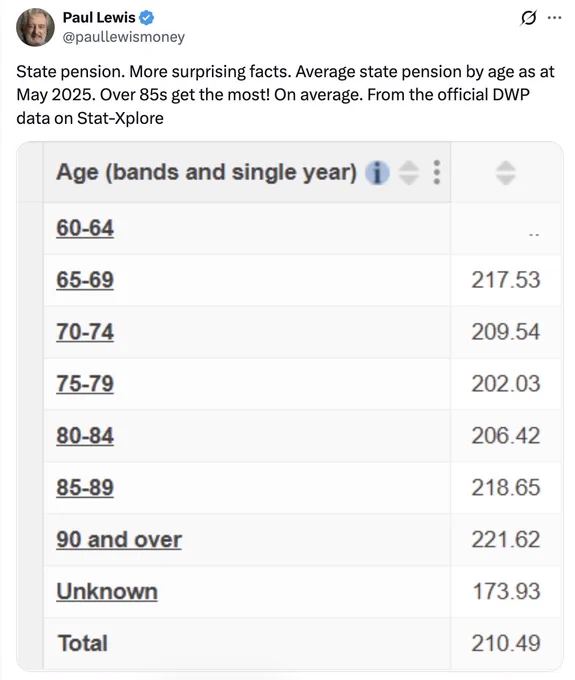
Task: Open the 80-84 age band link
Action: click(x=85, y=436)
